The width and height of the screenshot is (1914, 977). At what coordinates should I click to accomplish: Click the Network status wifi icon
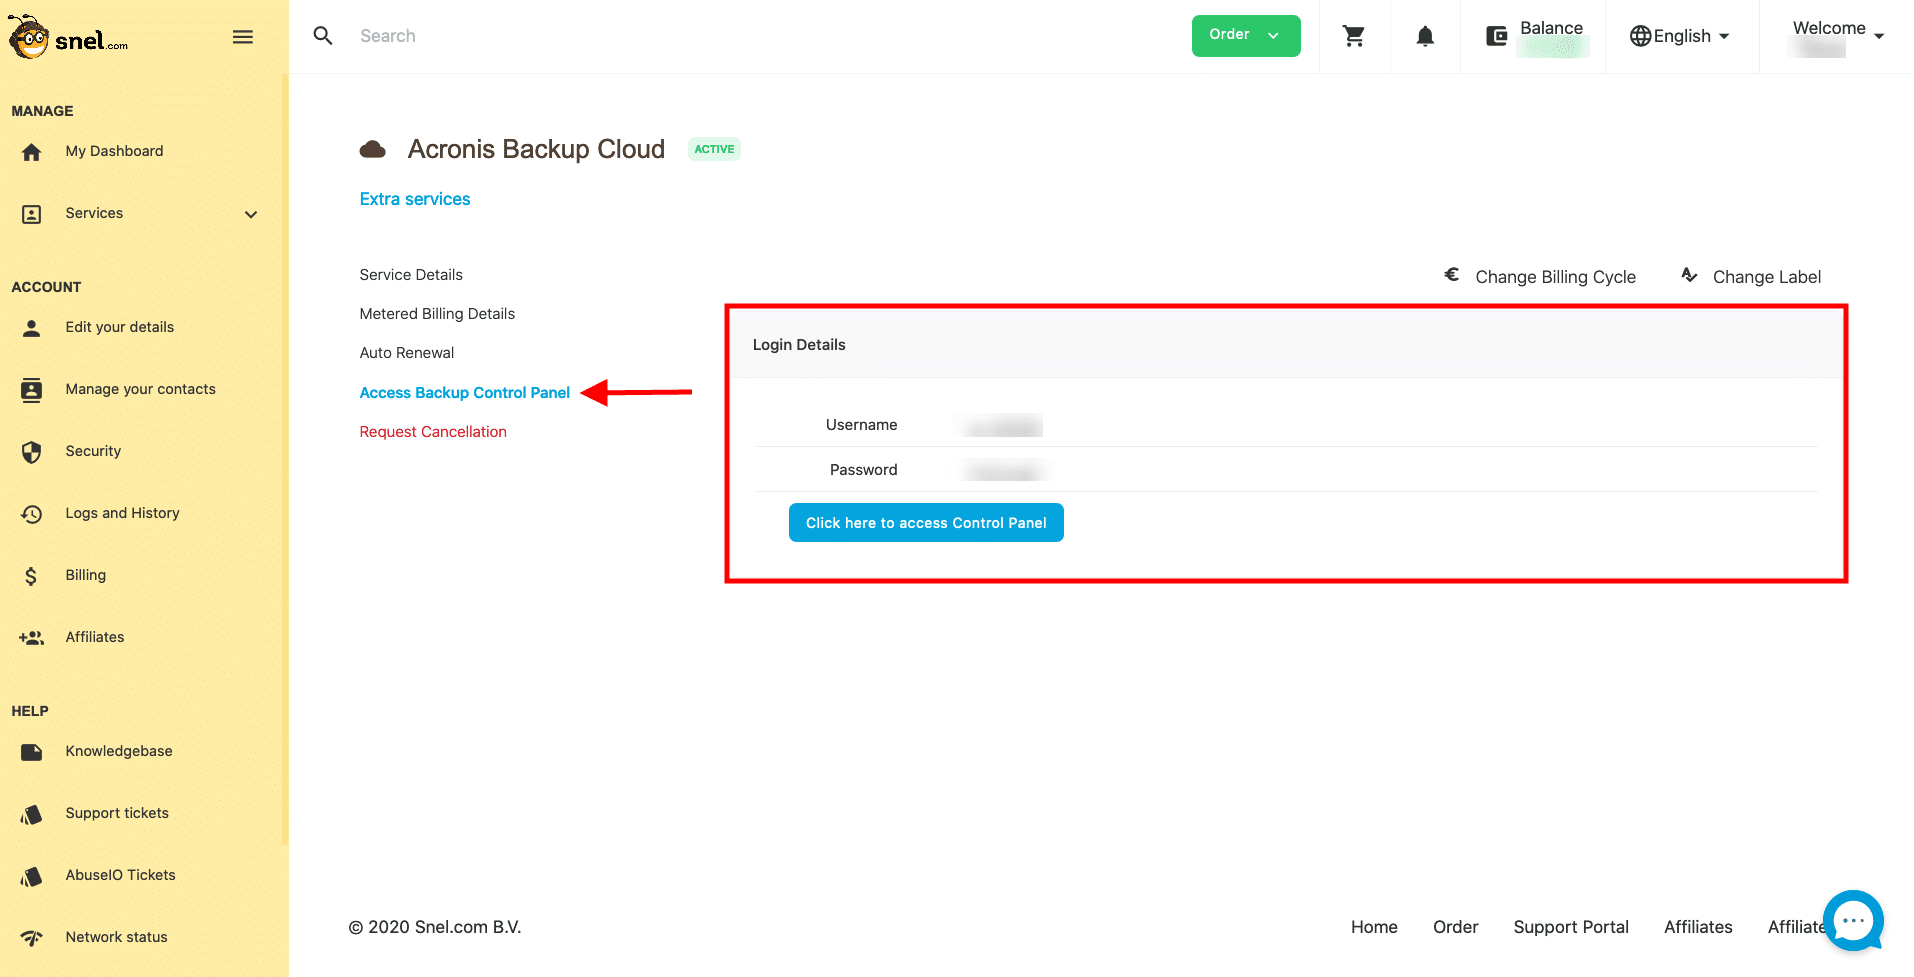click(32, 938)
